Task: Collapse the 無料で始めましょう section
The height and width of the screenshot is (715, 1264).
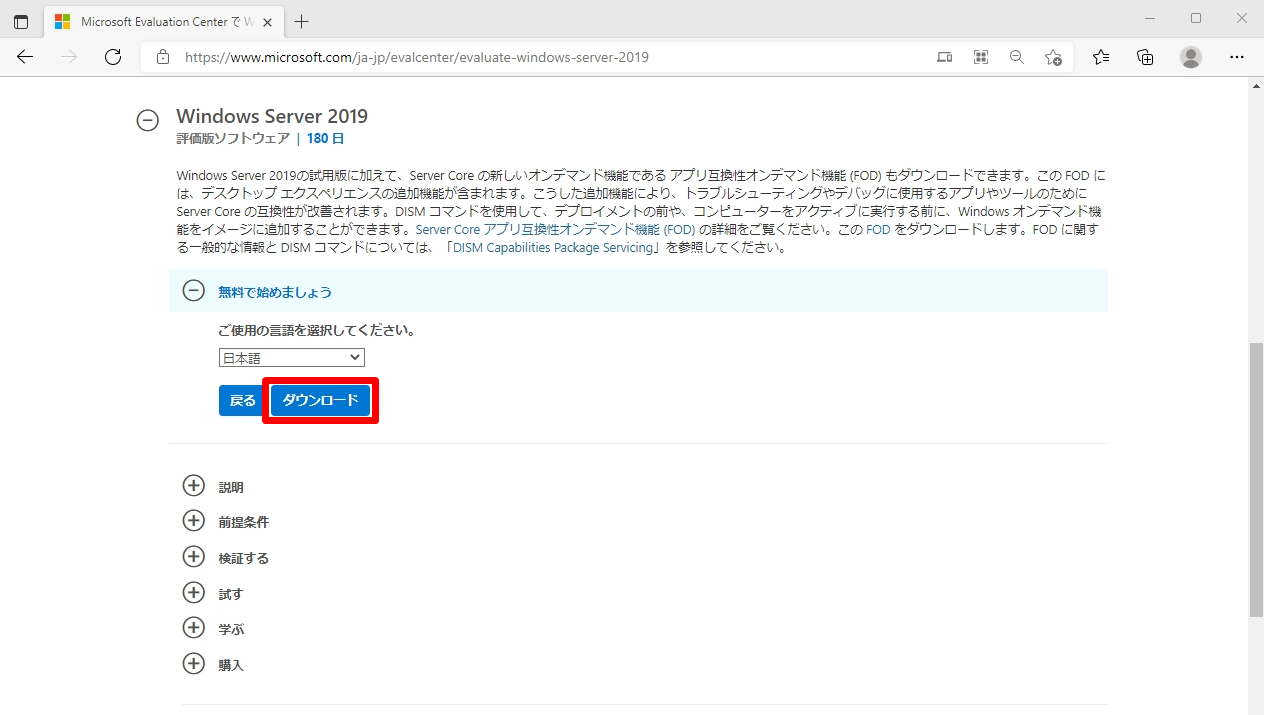Action: click(194, 291)
